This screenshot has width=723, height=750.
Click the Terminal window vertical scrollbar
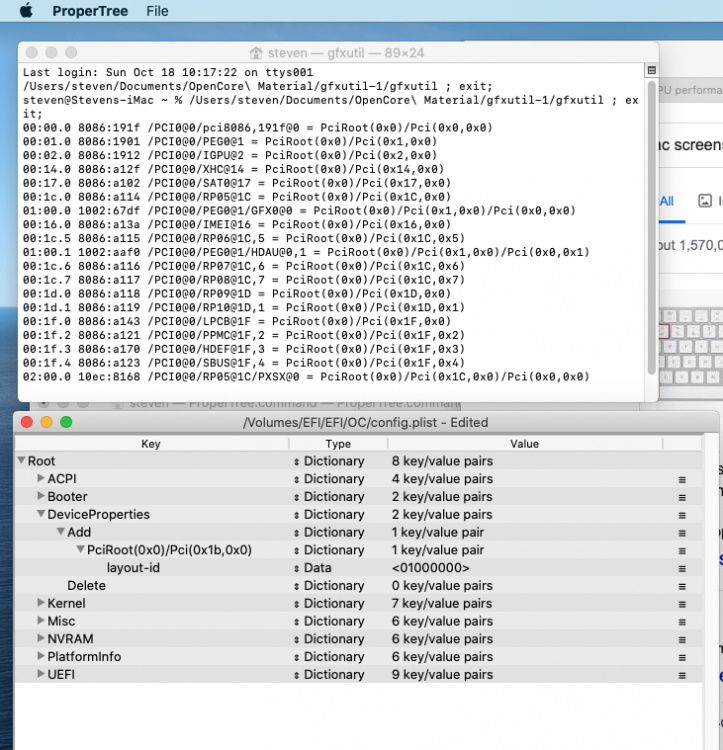point(651,227)
